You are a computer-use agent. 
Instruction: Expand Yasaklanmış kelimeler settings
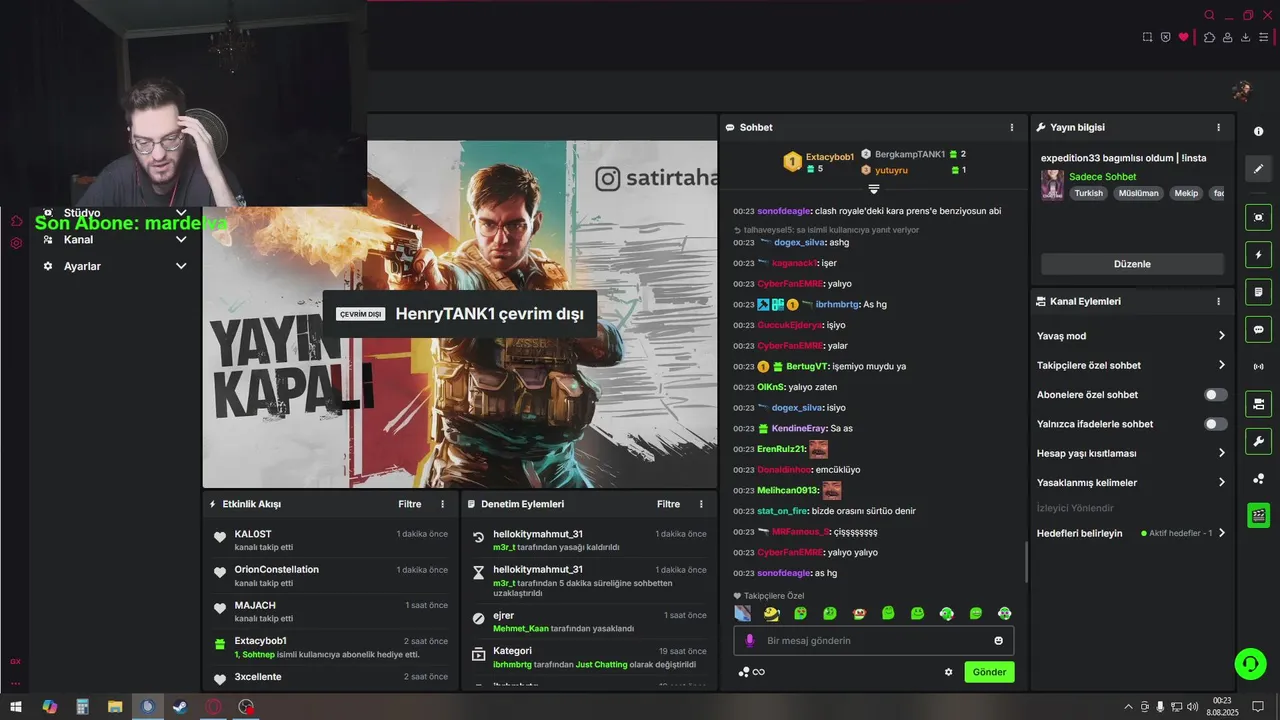point(1221,482)
